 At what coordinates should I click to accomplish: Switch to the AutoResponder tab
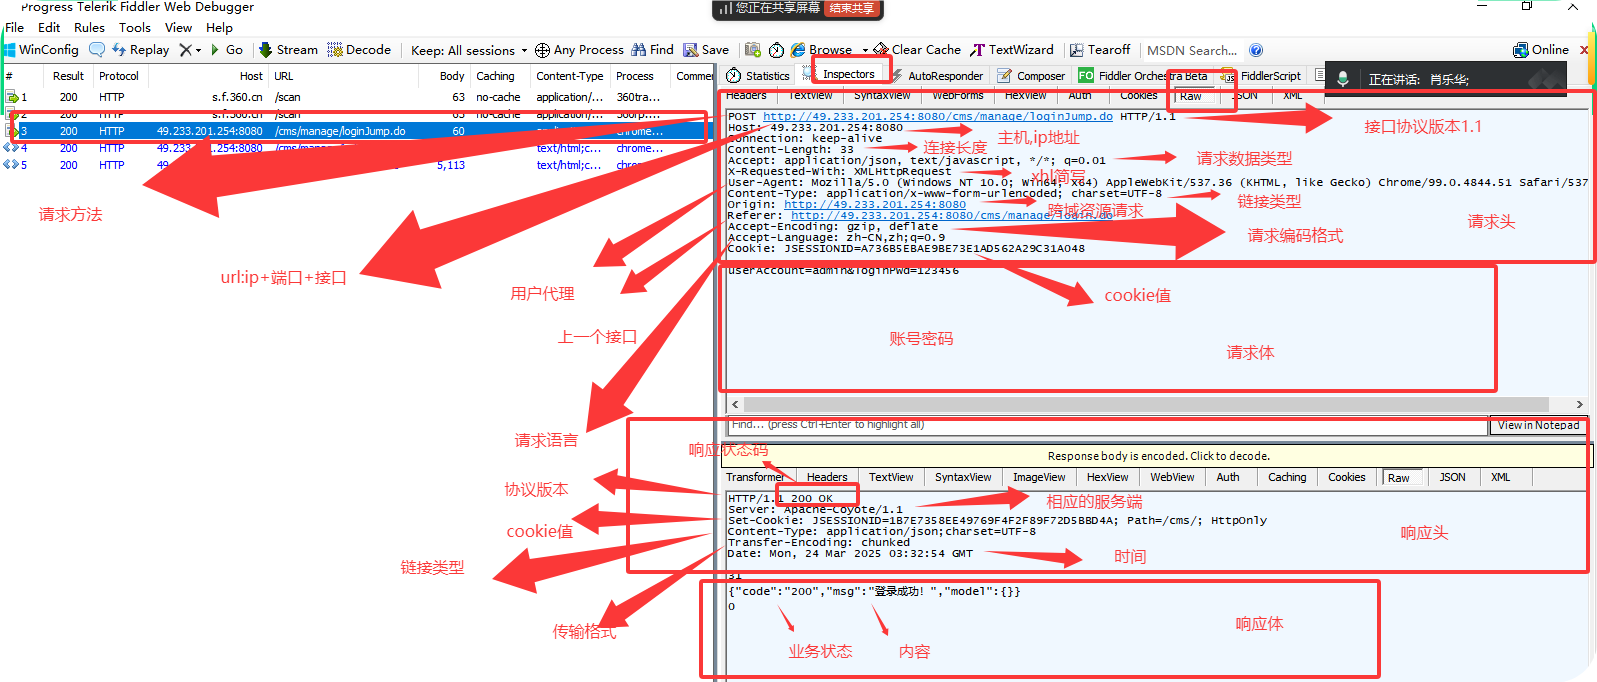tap(937, 76)
